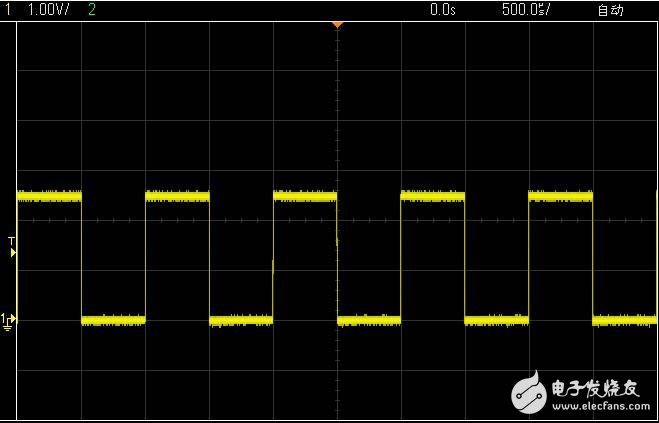Click the second high pulse of the waveform
This screenshot has width=659, height=423.
tap(177, 196)
